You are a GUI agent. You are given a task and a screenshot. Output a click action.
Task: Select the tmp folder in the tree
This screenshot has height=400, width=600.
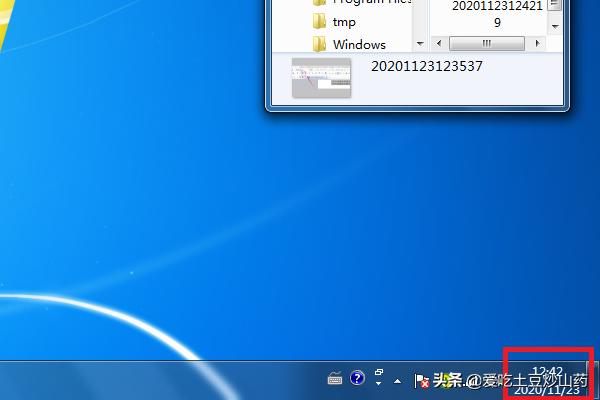click(344, 22)
